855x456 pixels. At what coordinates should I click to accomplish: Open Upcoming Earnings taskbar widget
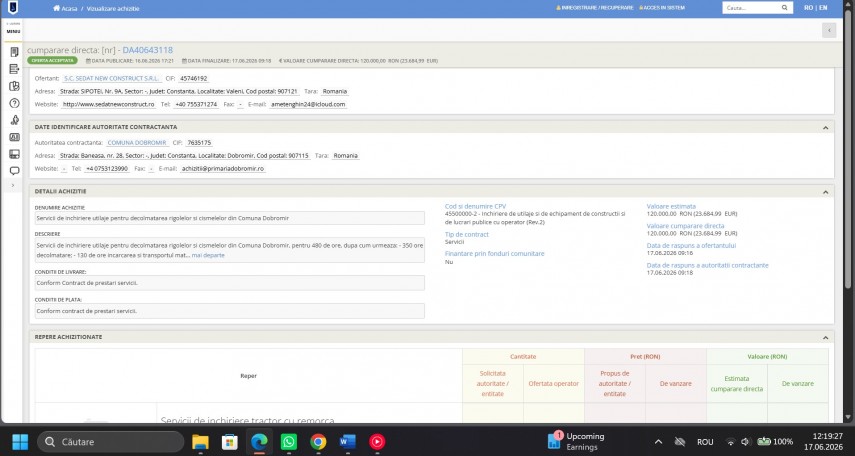point(577,442)
